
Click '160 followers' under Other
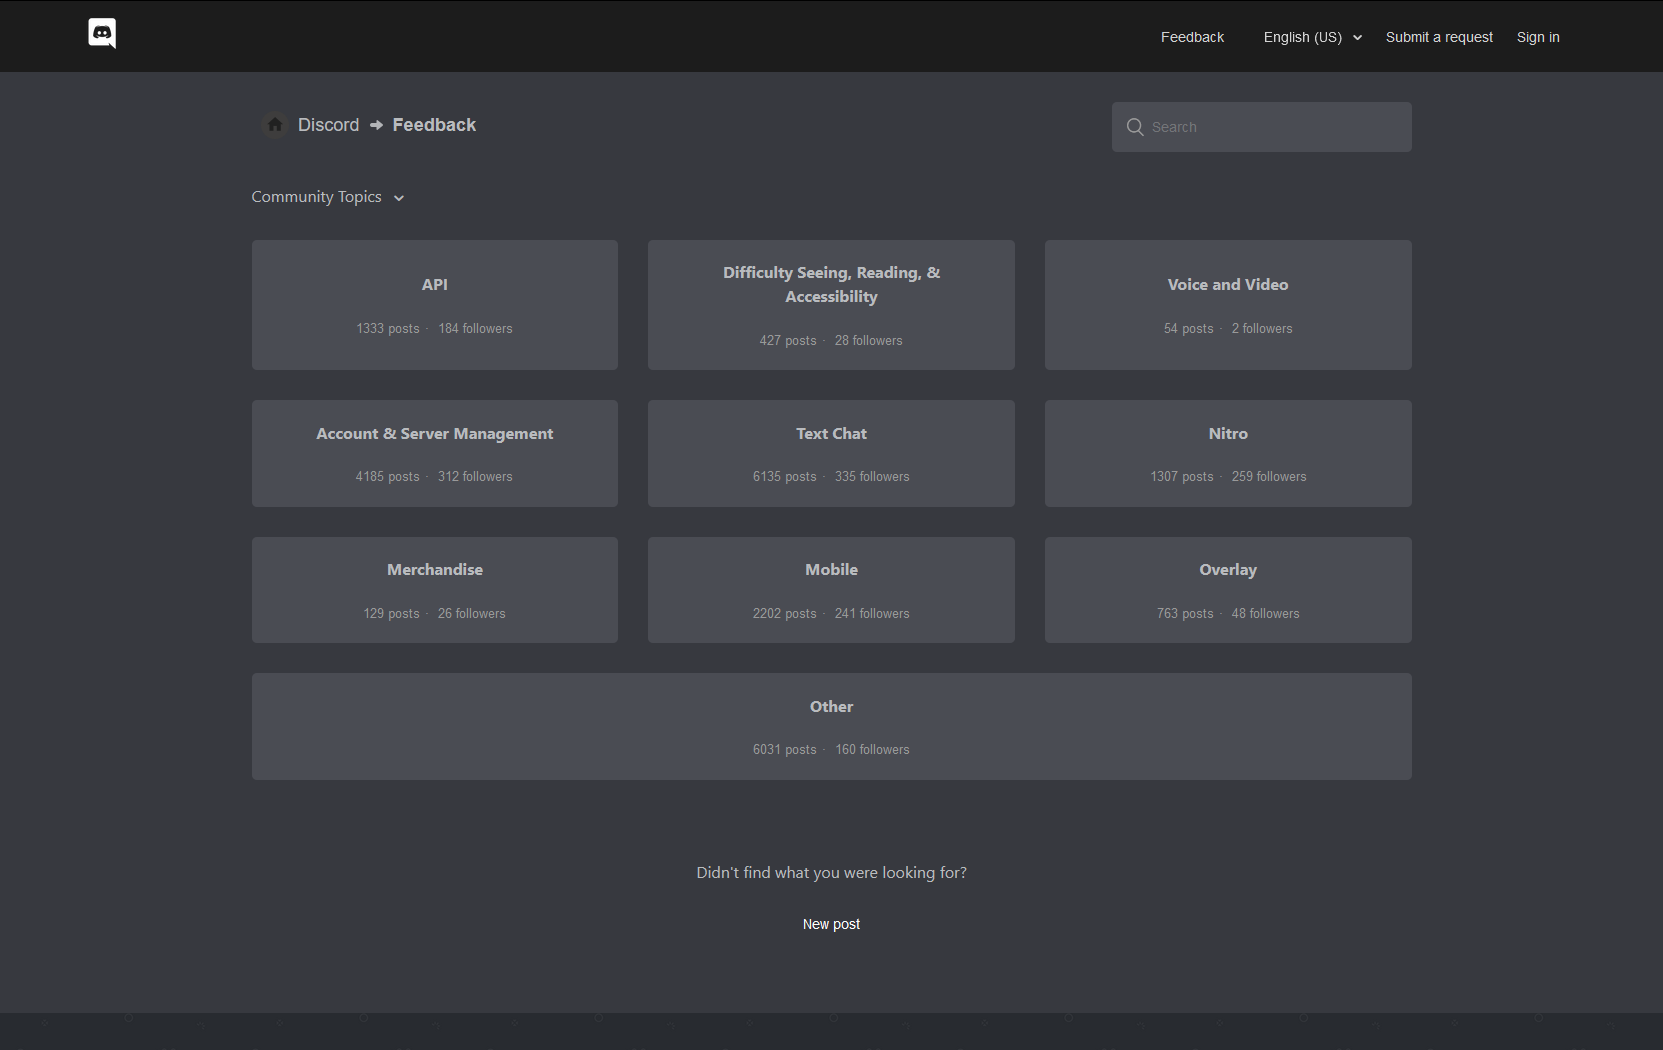pos(872,749)
